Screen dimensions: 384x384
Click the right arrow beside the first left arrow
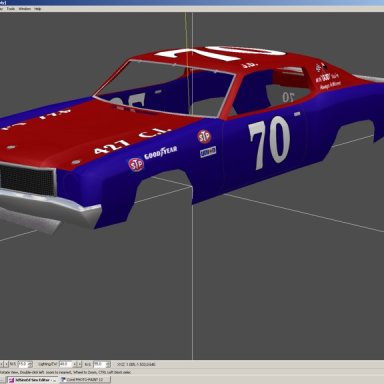pos(6,364)
